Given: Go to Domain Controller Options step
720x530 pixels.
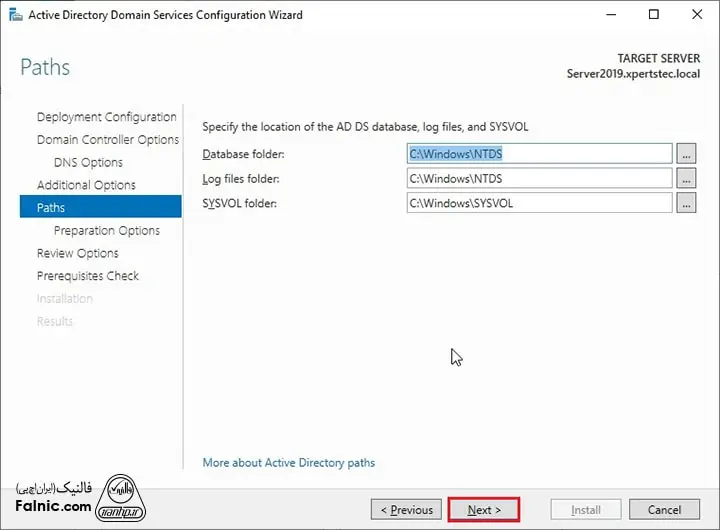Looking at the screenshot, I should 108,140.
